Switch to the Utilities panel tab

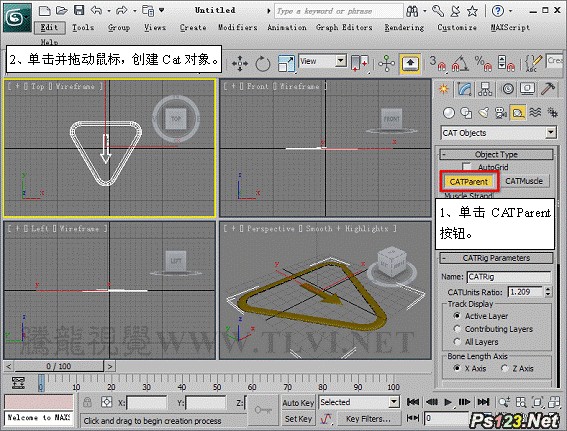[x=548, y=89]
